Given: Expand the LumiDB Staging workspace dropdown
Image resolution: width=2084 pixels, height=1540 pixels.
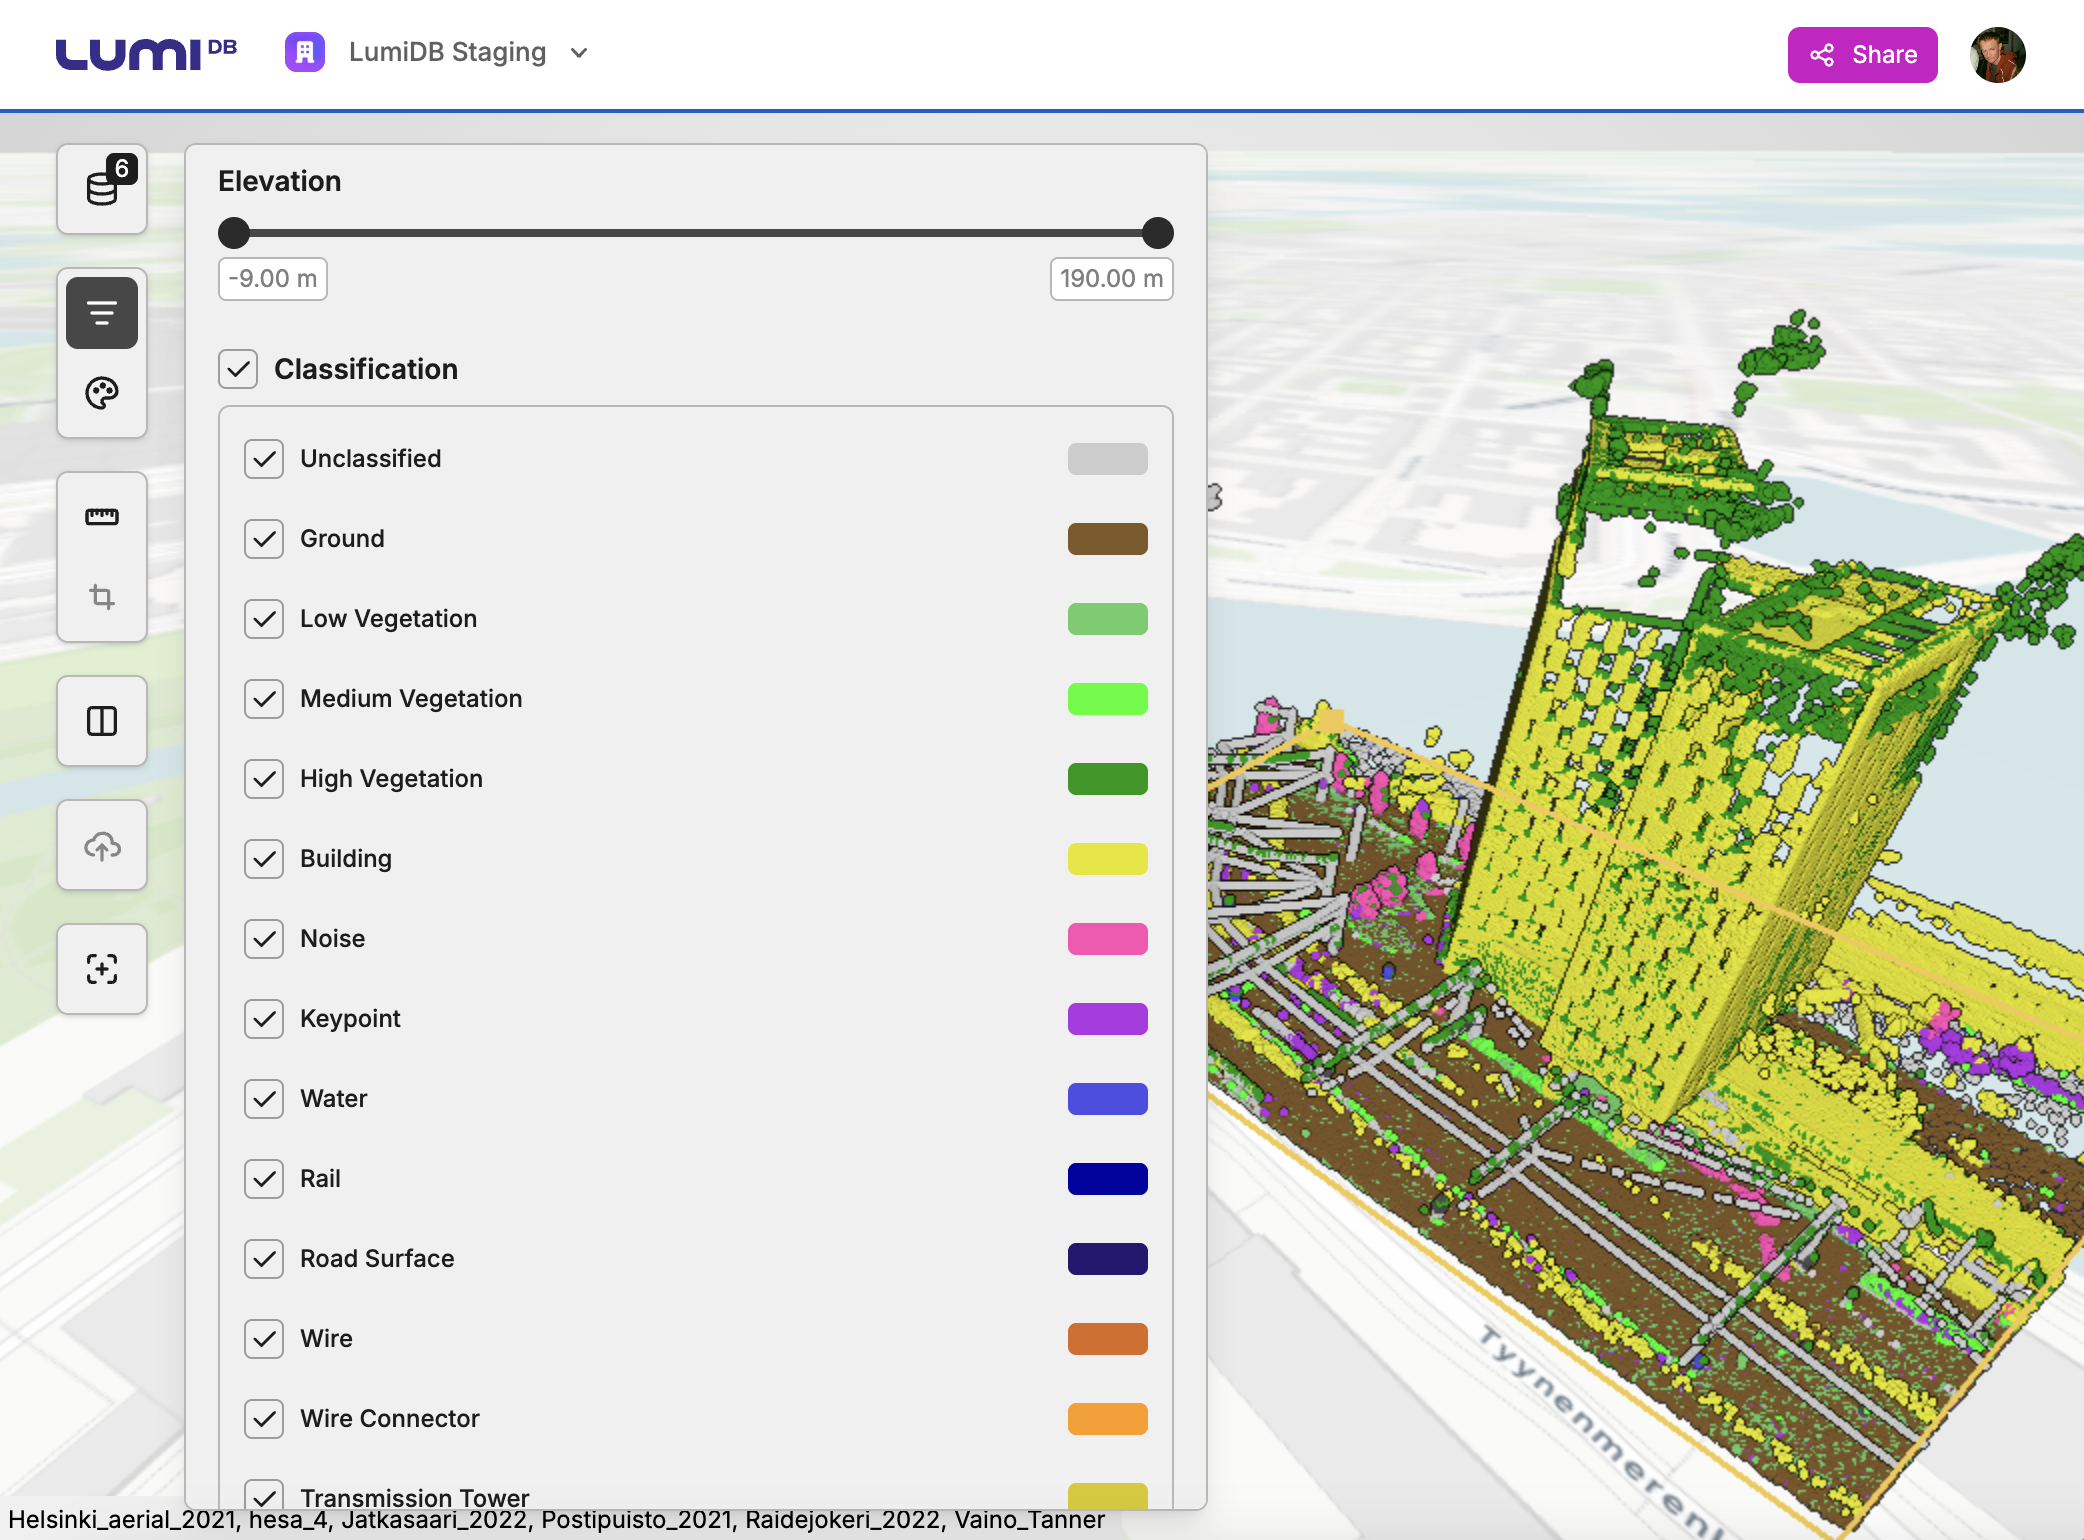Looking at the screenshot, I should (578, 53).
